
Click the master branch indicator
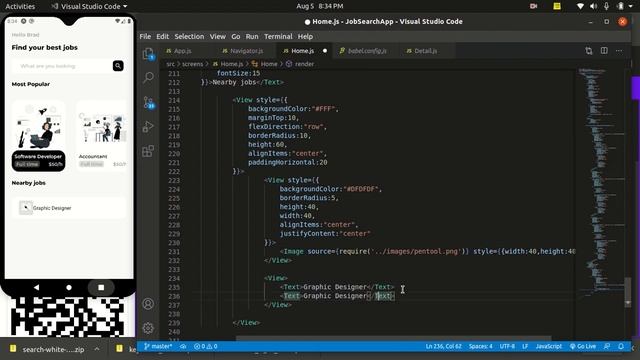click(158, 346)
